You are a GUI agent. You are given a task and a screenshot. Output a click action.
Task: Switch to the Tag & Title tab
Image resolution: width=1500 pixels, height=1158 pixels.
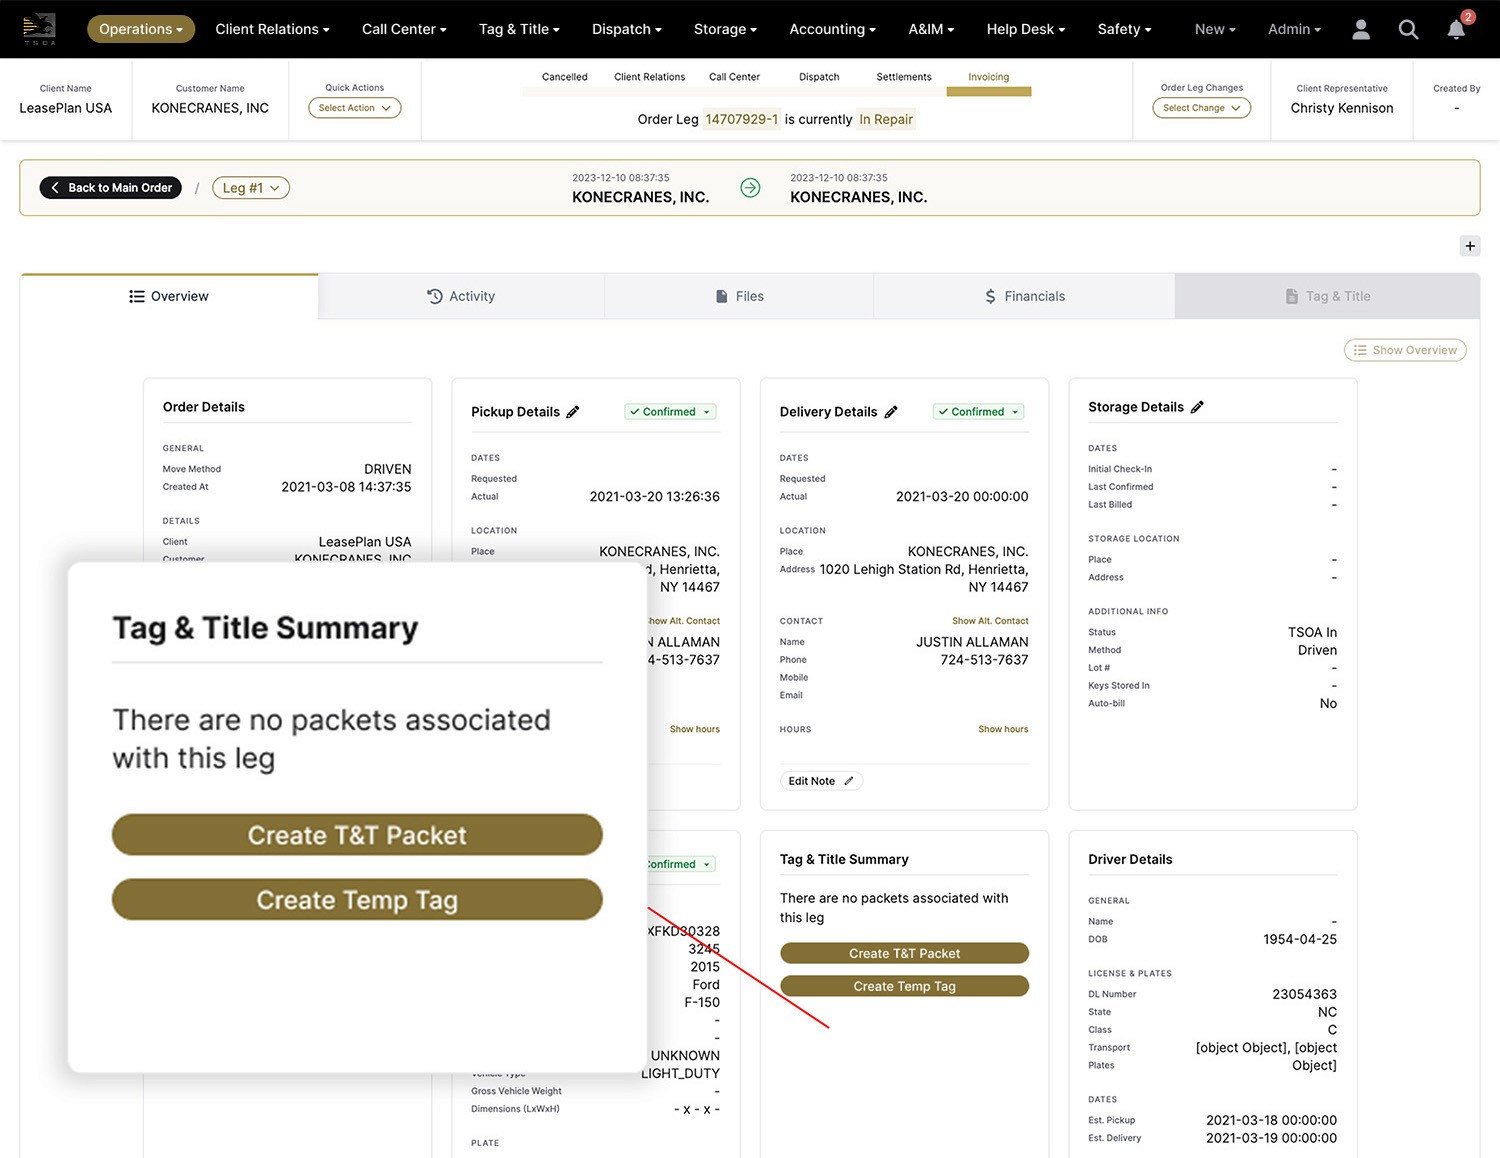click(1327, 296)
